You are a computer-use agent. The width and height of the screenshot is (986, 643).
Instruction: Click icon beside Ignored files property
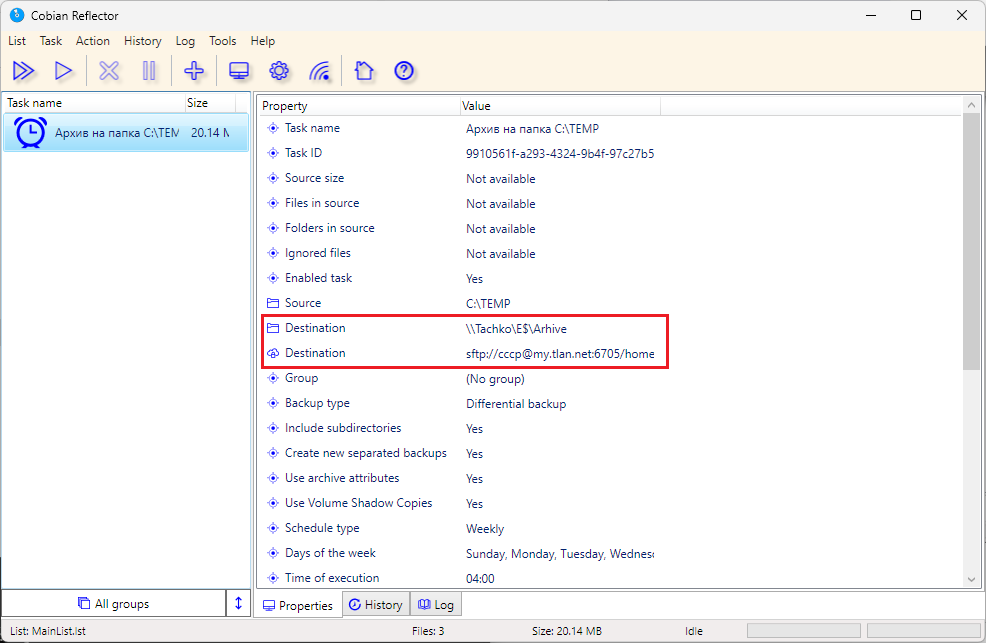(x=273, y=253)
